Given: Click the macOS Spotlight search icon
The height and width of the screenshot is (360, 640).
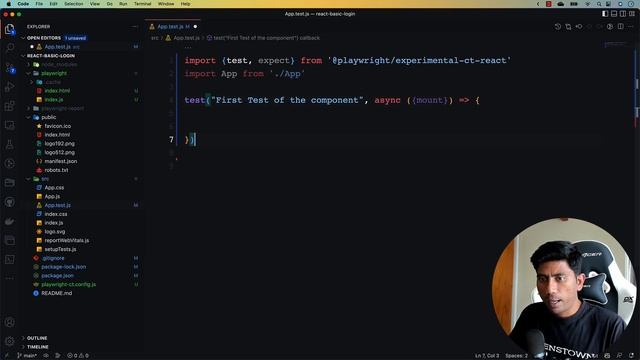Looking at the screenshot, I should pos(599,4).
